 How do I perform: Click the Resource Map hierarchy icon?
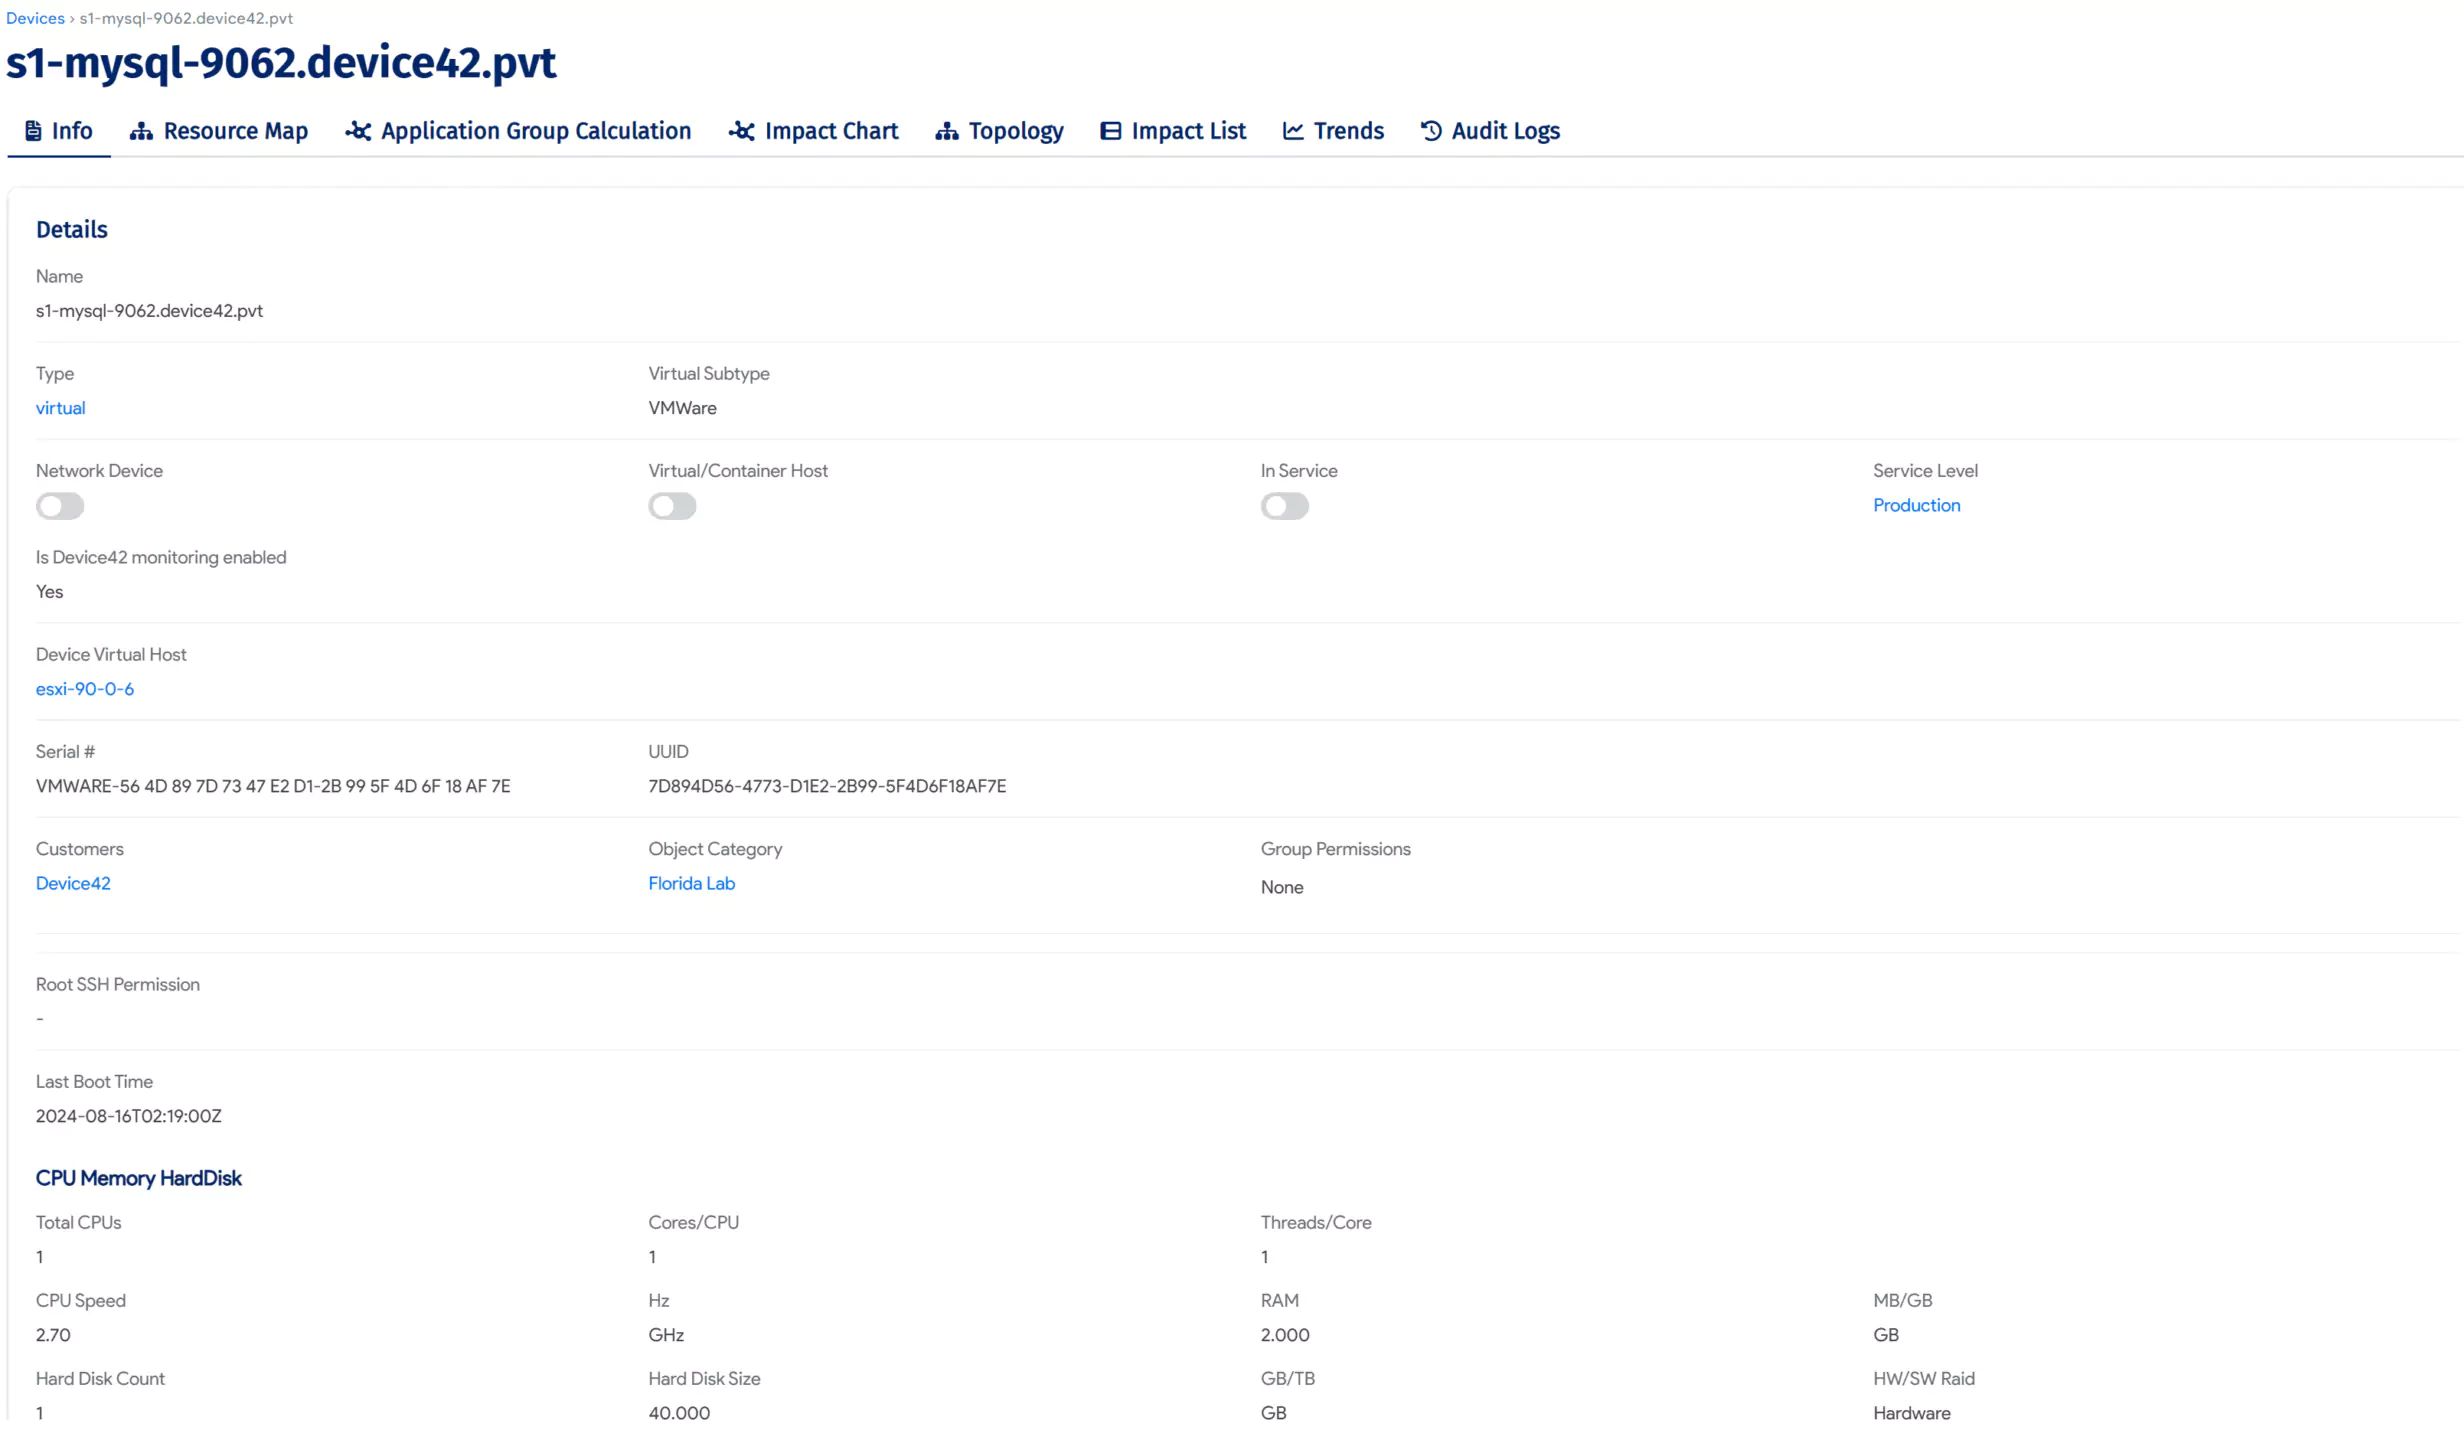[x=141, y=131]
